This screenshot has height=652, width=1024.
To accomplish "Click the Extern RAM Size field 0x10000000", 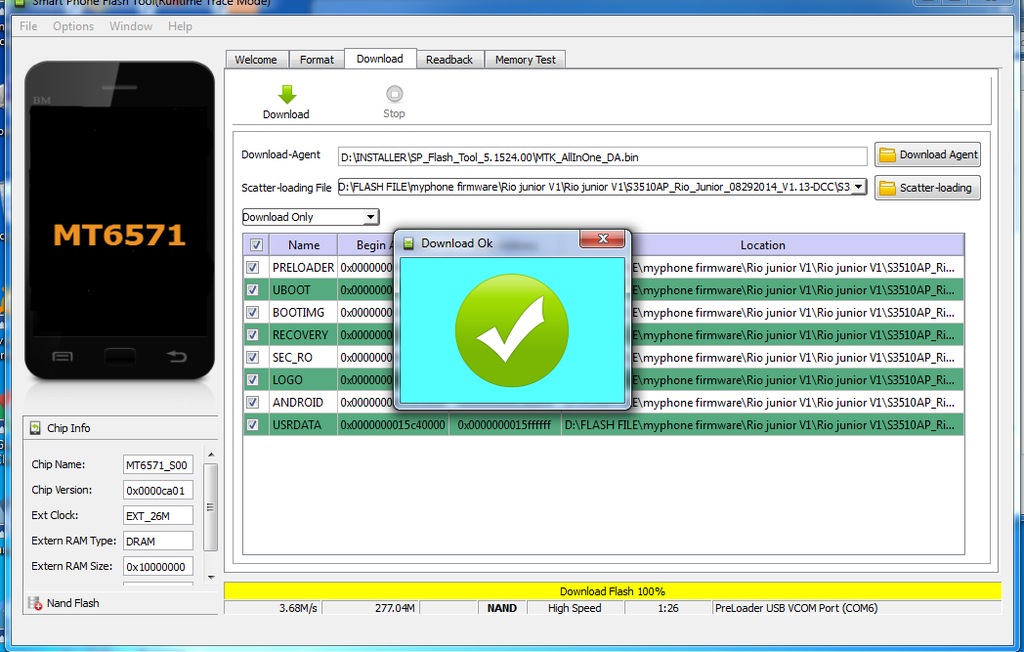I will tap(158, 566).
